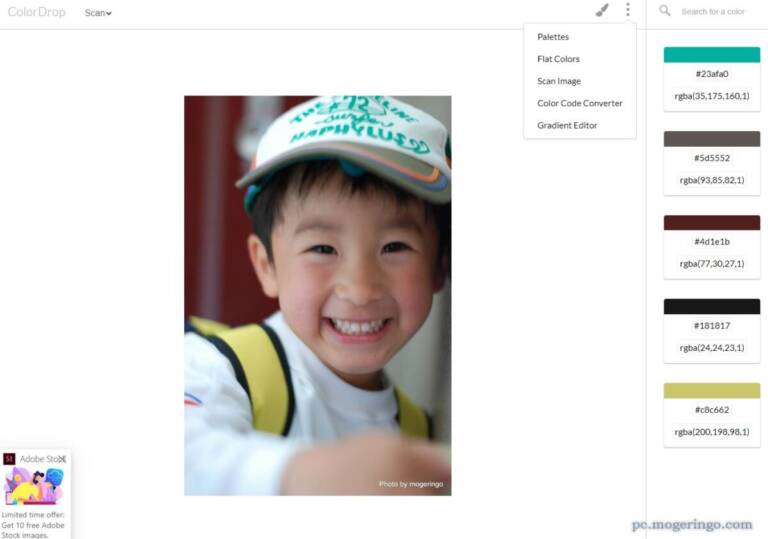Close the Adobe Stock advertisement
The height and width of the screenshot is (539, 768).
coord(62,459)
